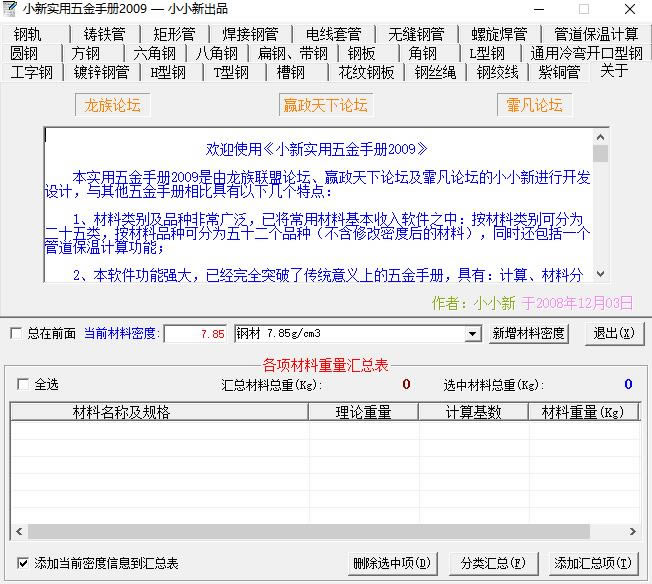Switch to the 钢板 tab
Viewport: 652px width, 584px height.
[x=368, y=53]
